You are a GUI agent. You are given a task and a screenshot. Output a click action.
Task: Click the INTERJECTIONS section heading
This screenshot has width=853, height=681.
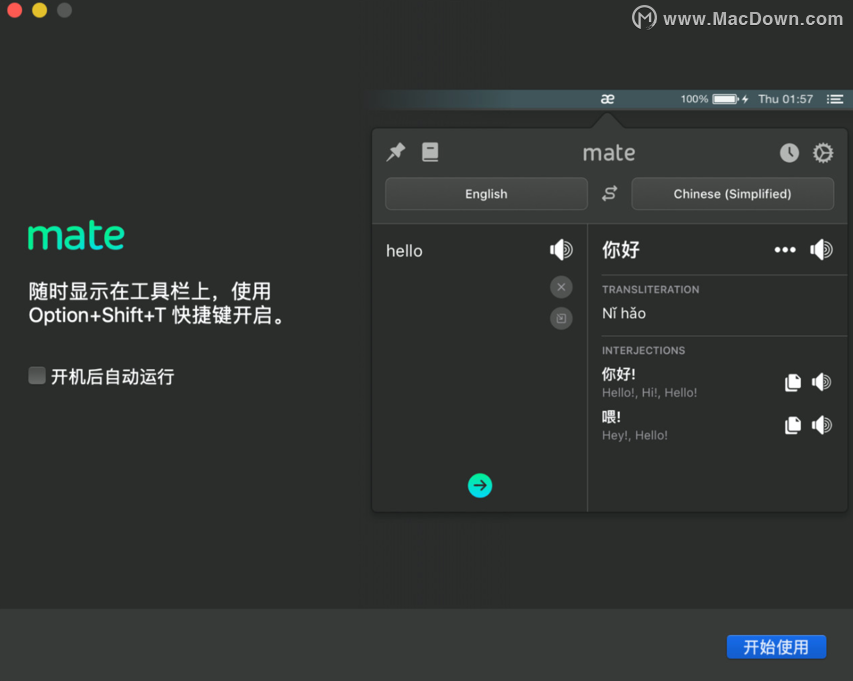click(644, 350)
